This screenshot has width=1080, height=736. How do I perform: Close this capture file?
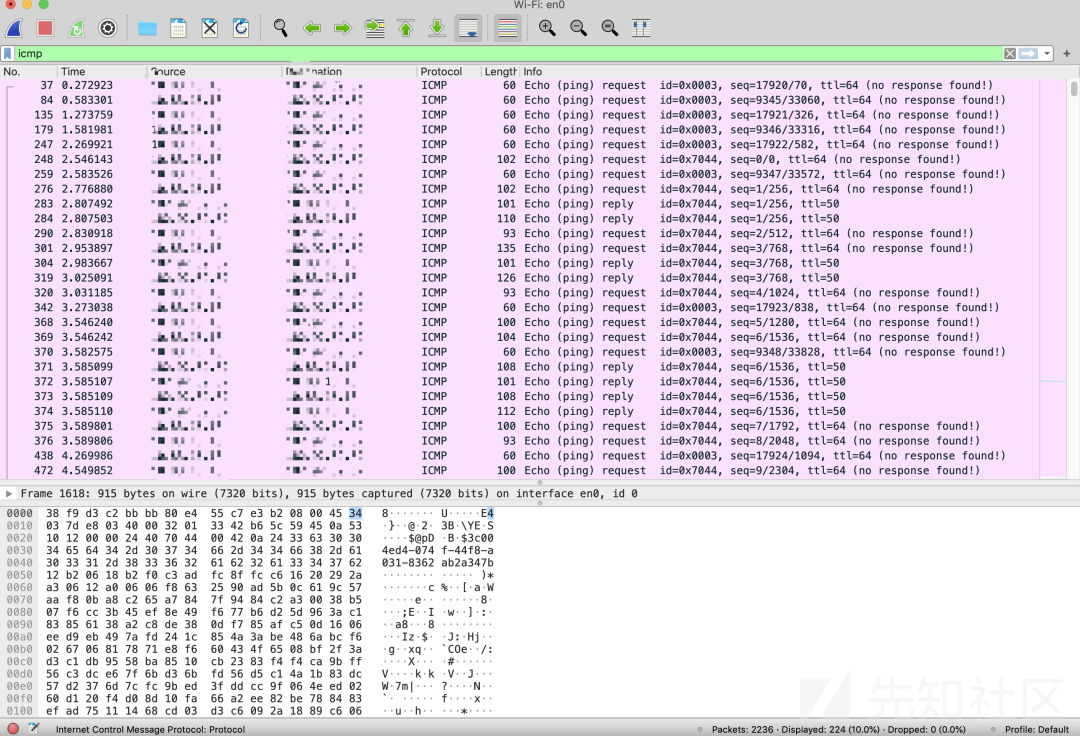209,28
